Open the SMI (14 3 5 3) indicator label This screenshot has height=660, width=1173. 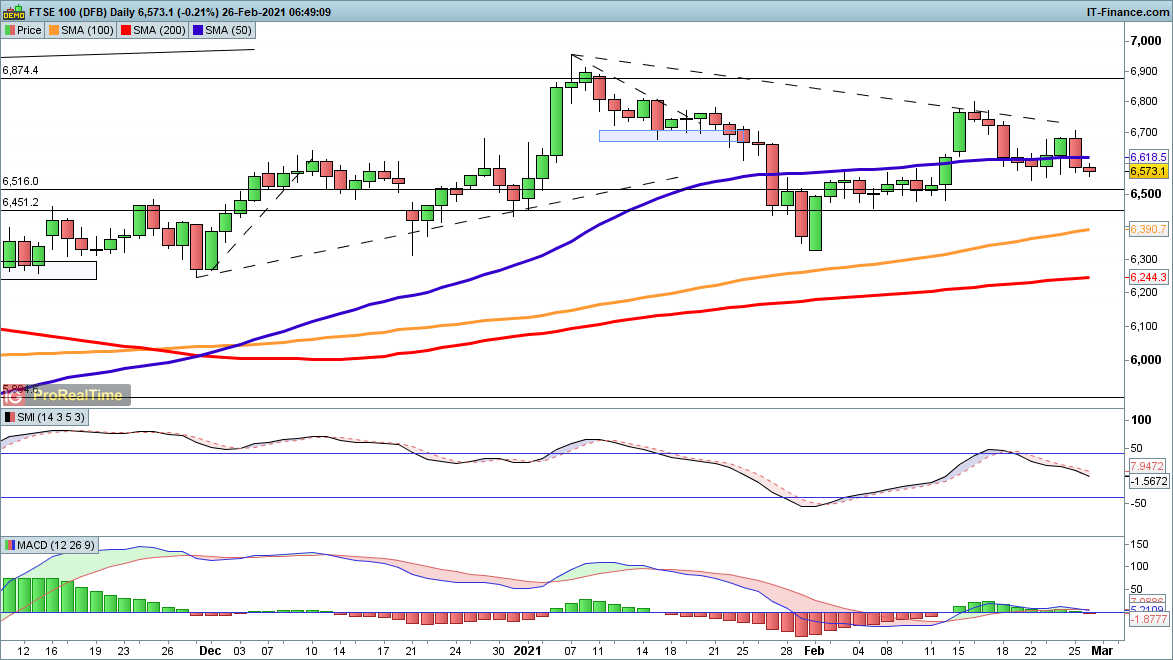45,417
